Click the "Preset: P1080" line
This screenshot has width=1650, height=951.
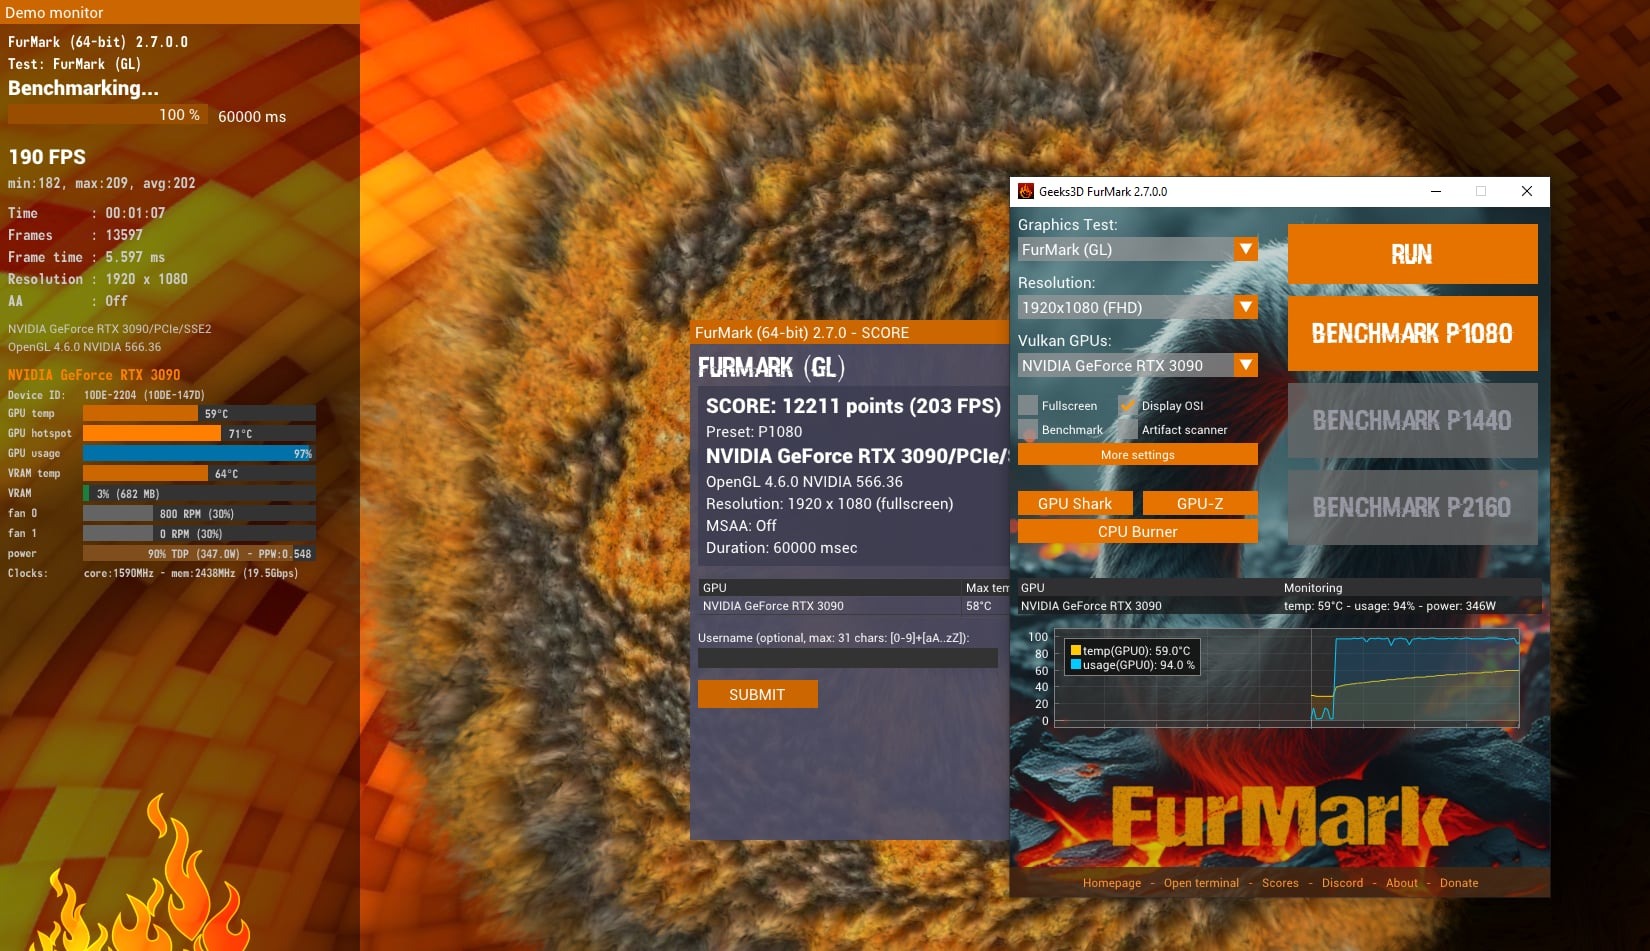click(x=754, y=431)
